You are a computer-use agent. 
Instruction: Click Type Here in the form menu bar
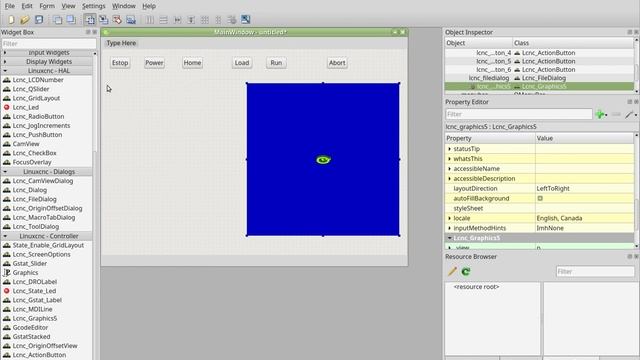(121, 43)
